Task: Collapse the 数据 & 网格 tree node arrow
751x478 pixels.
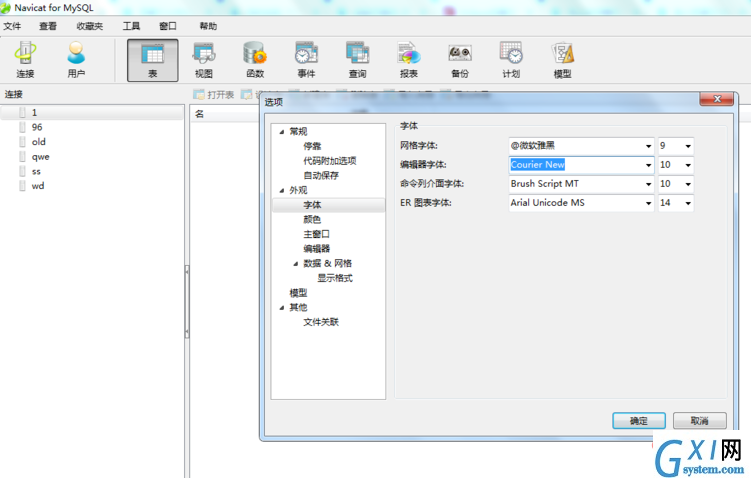Action: [296, 264]
